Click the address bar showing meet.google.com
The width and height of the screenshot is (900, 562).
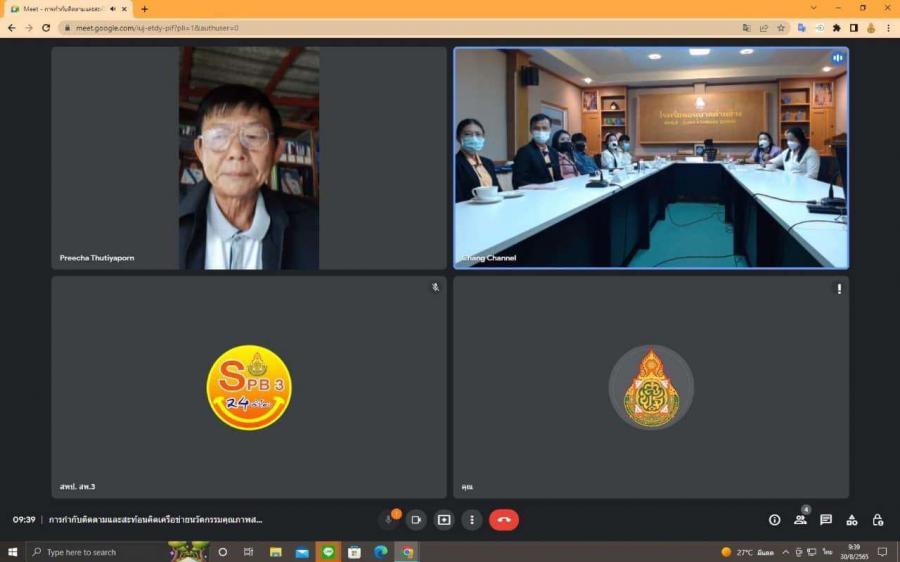coord(400,28)
